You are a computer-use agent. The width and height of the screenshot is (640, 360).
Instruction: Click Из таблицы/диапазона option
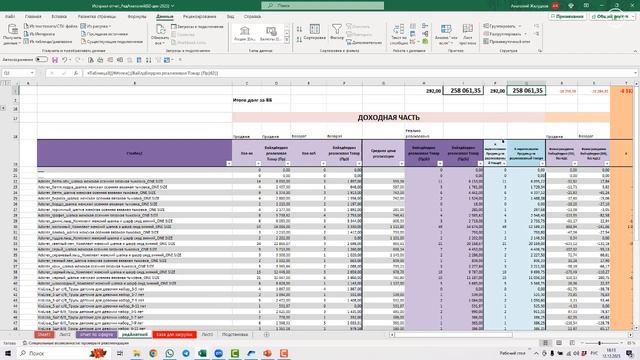[48, 42]
